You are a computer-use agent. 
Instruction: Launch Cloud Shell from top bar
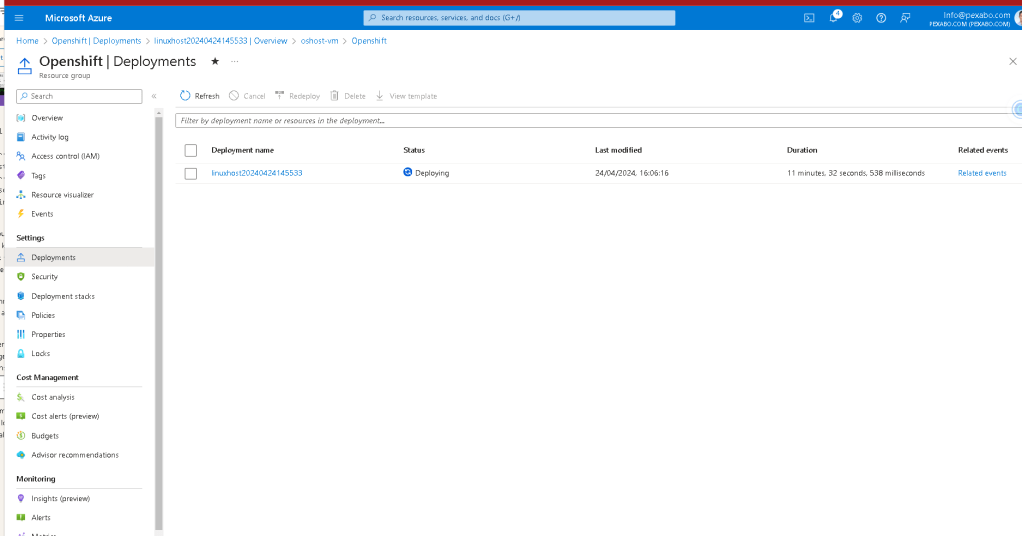point(809,18)
